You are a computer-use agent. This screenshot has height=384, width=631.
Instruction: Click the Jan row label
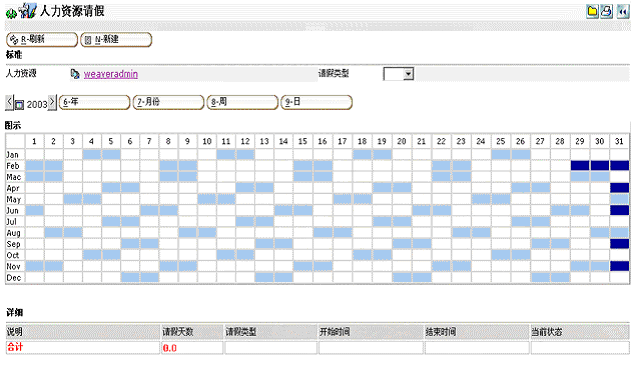coord(12,155)
